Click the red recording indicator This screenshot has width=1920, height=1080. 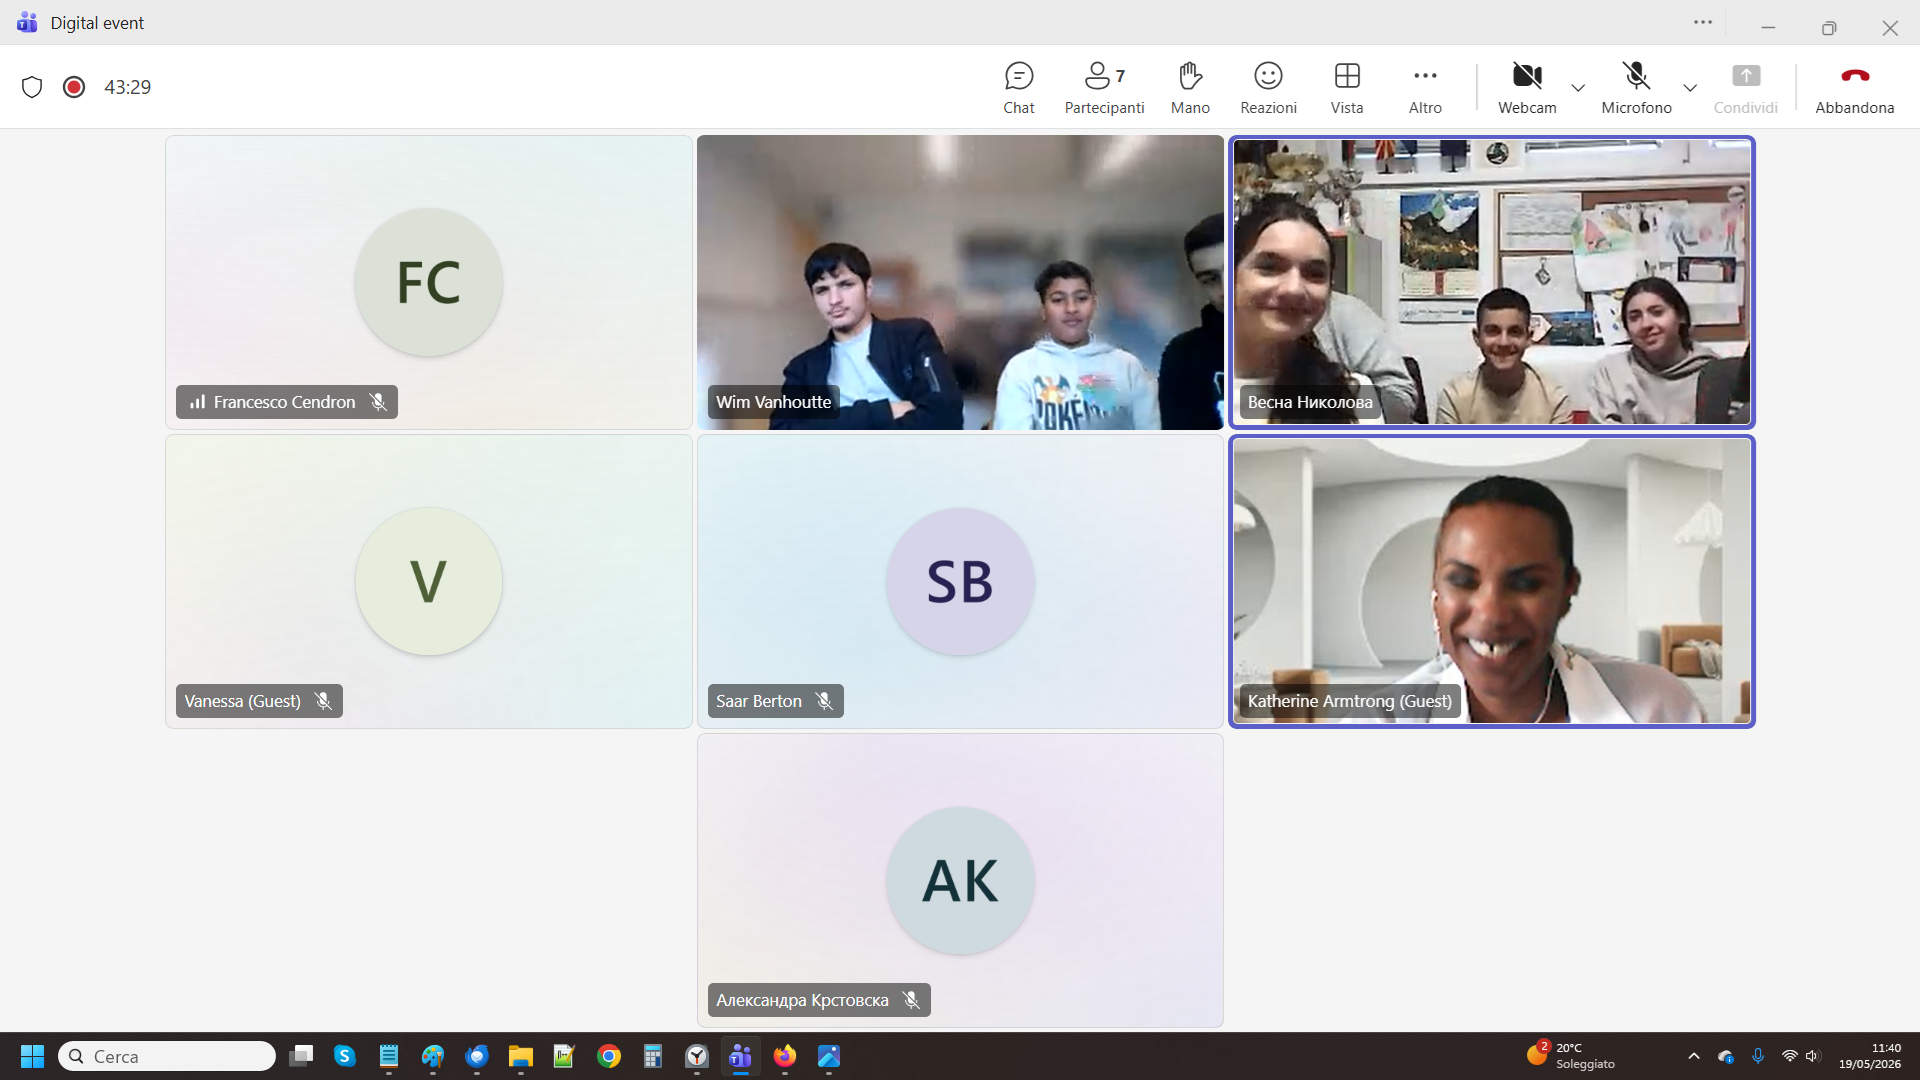point(74,87)
